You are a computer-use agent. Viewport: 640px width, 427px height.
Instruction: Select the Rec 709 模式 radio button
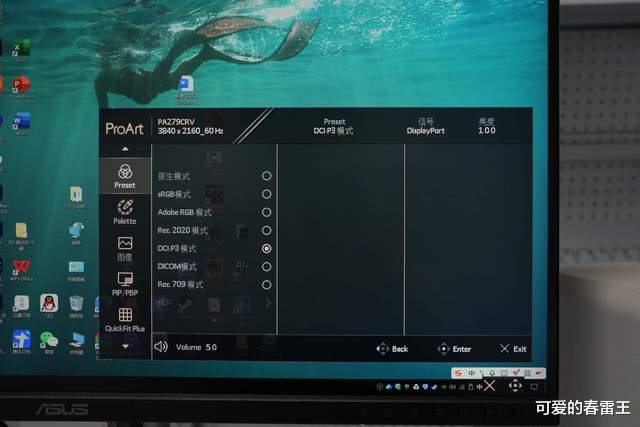click(267, 285)
